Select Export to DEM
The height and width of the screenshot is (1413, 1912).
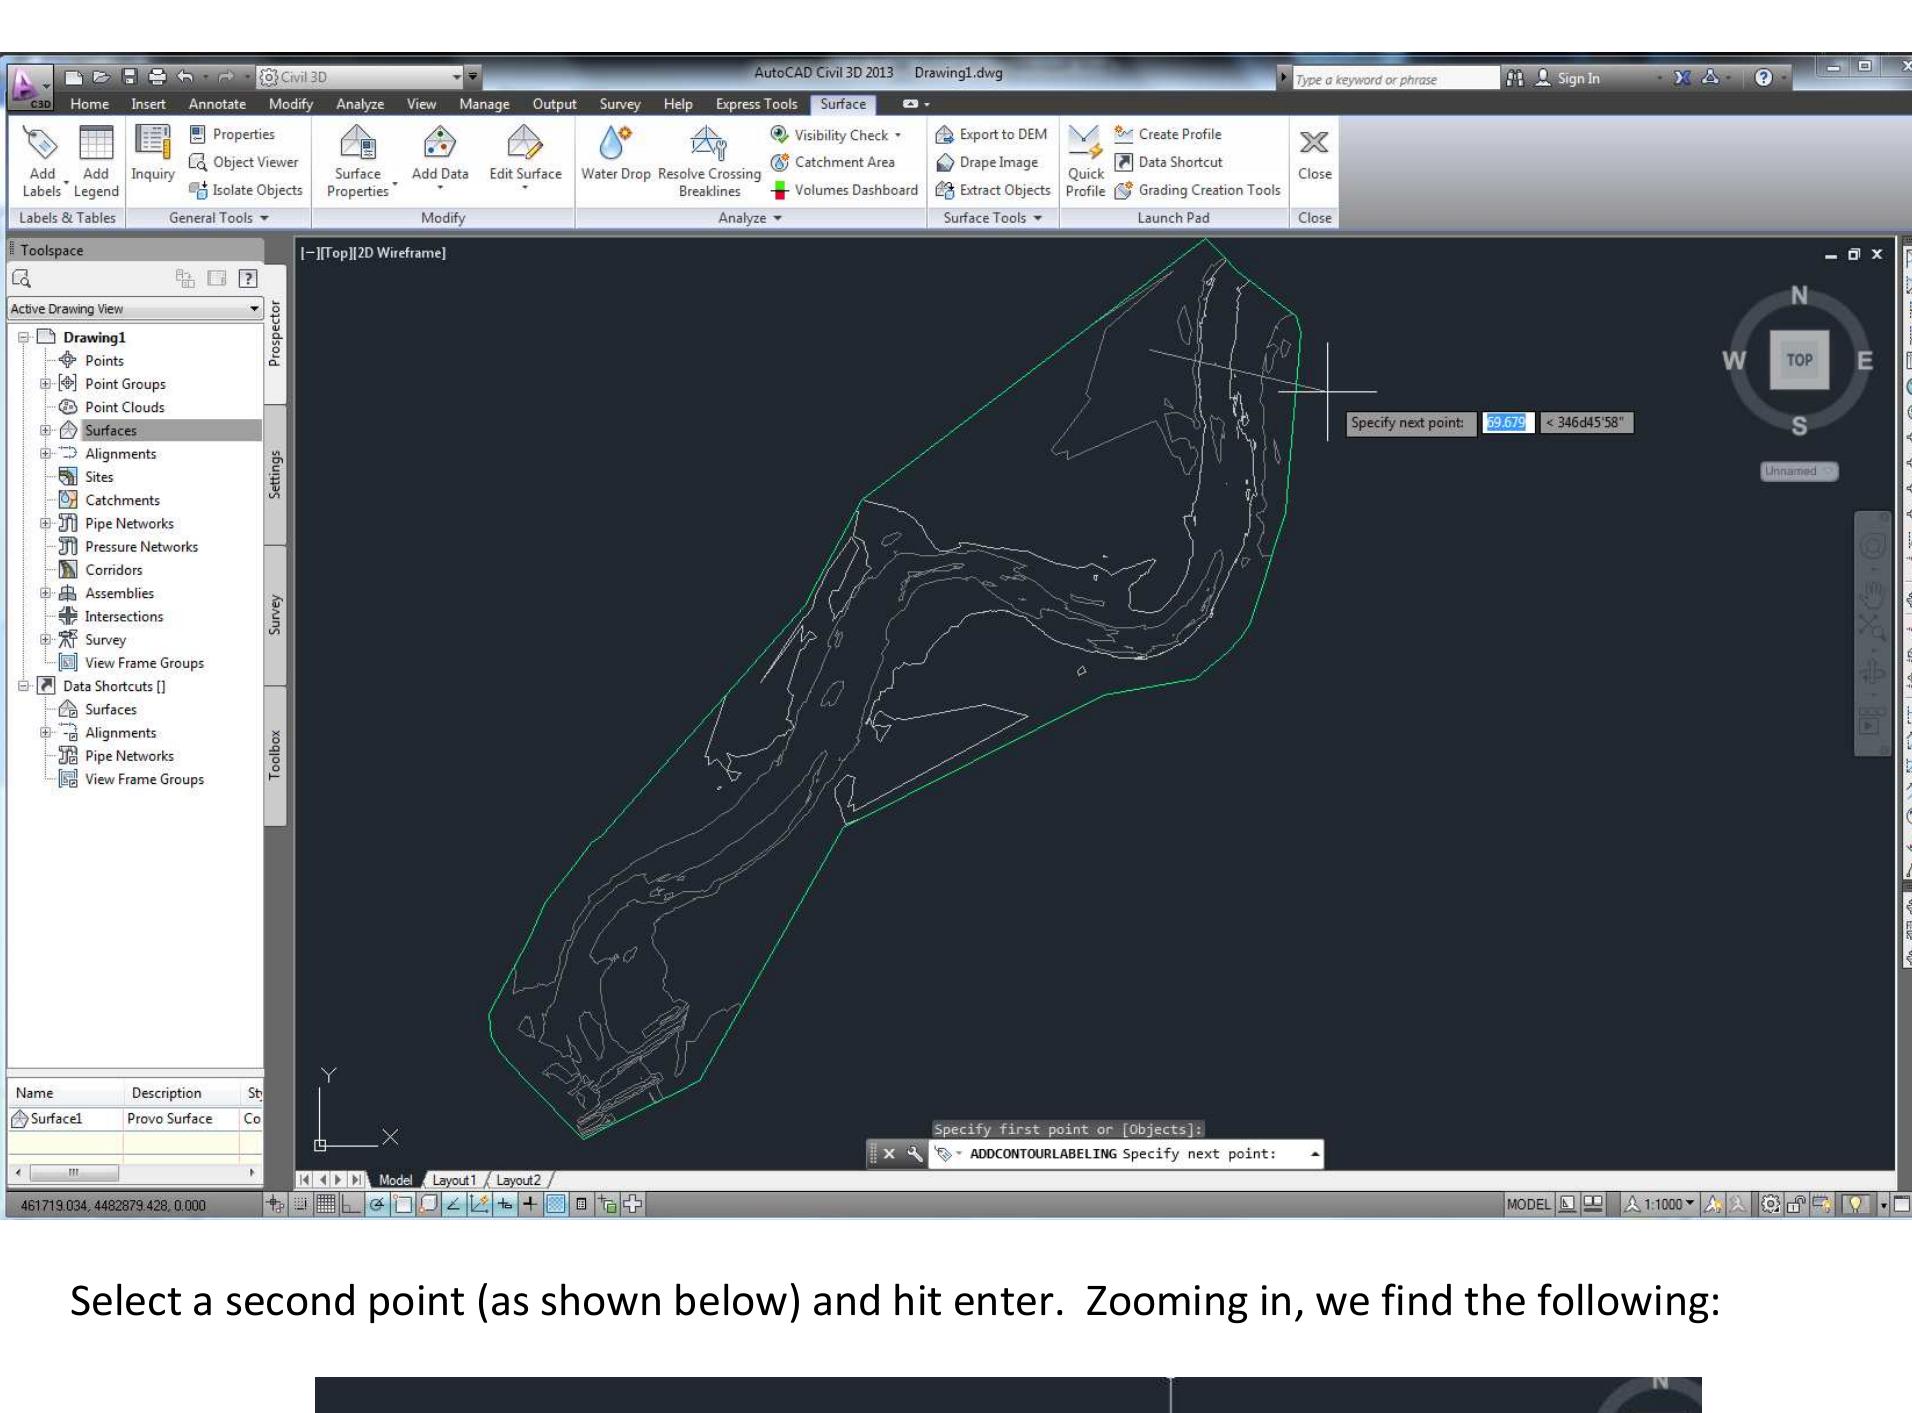click(x=991, y=134)
